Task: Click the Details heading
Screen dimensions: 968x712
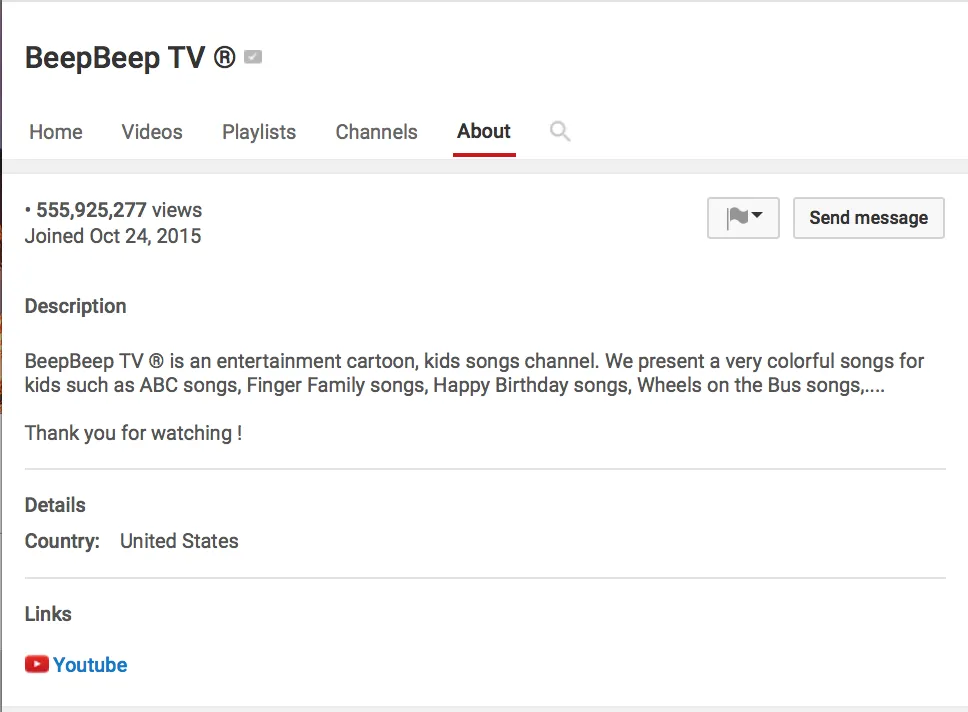Action: tap(55, 505)
